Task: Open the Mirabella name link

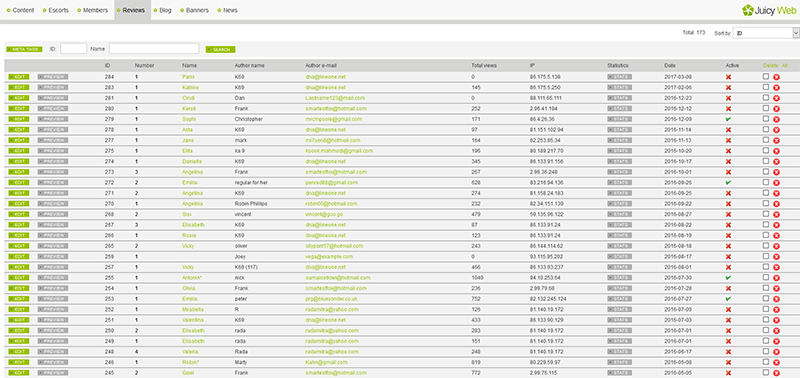Action: tap(192, 309)
